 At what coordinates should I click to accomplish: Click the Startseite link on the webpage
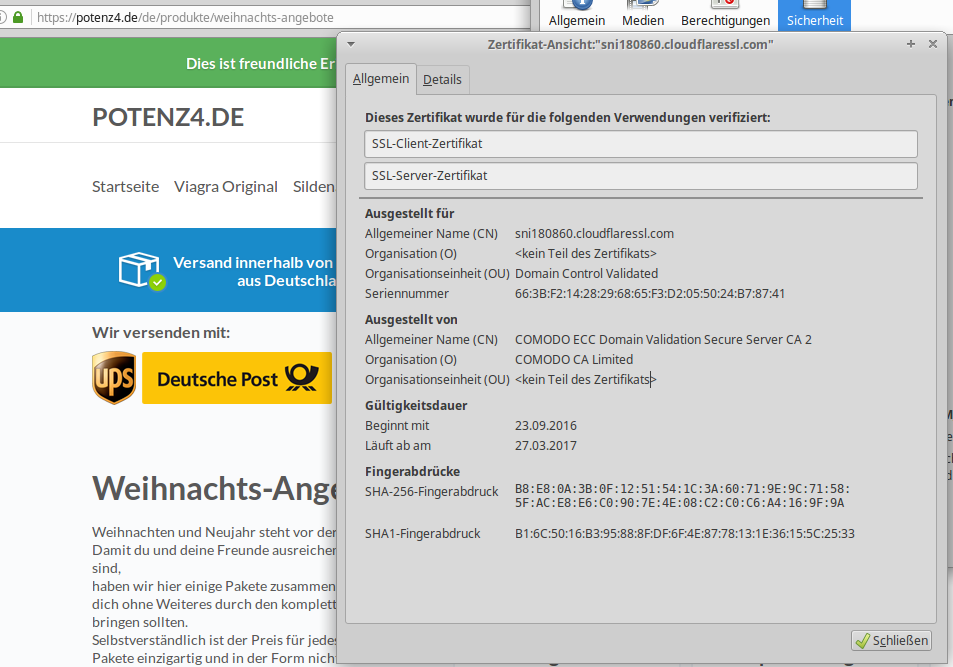[x=125, y=187]
